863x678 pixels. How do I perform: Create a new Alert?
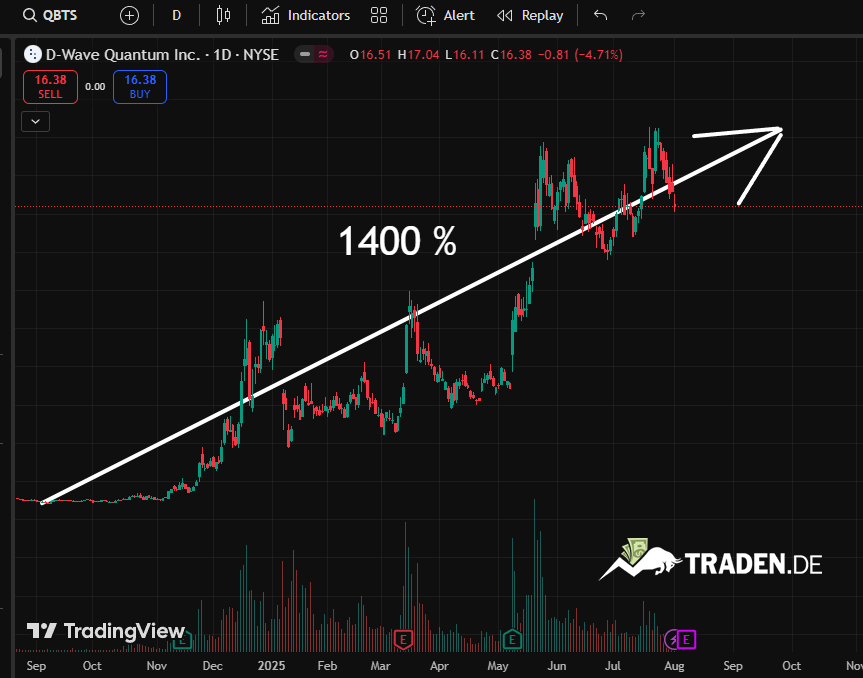445,15
